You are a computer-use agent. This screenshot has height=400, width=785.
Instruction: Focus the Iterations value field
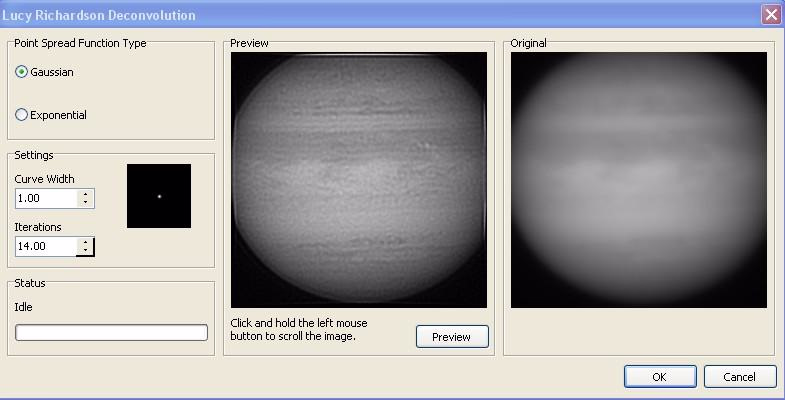(x=46, y=246)
